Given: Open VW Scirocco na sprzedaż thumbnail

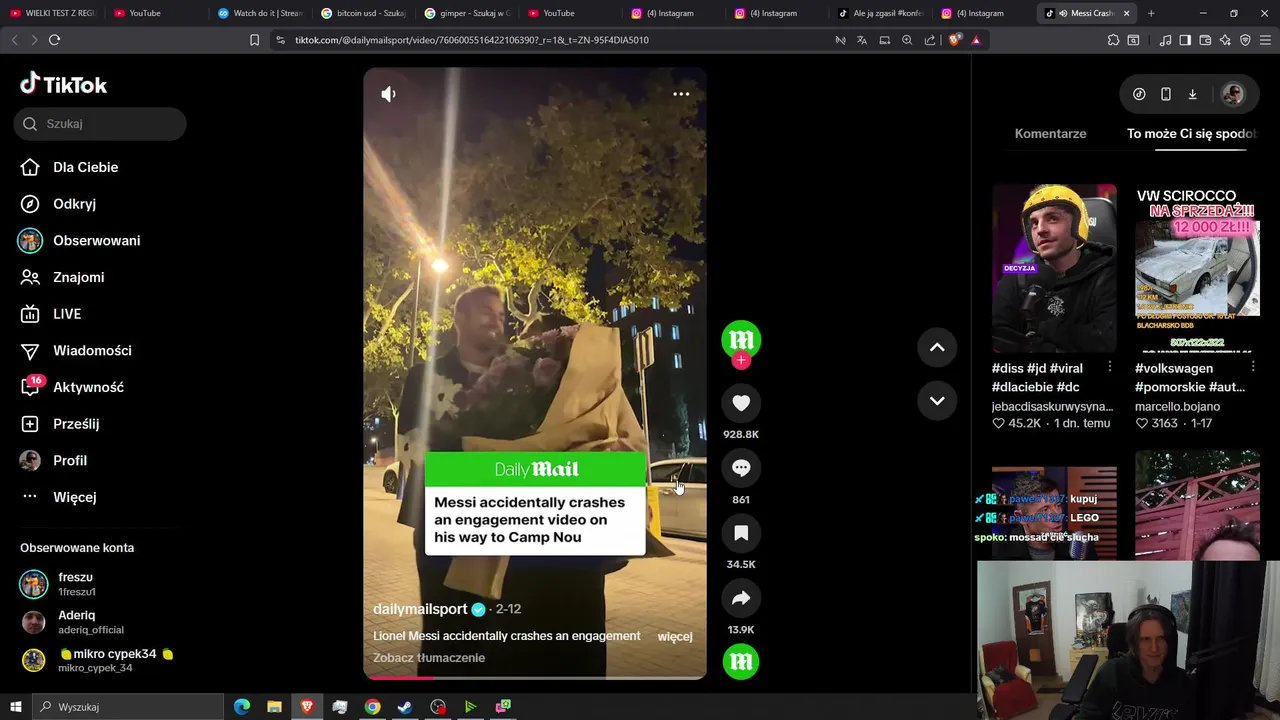Looking at the screenshot, I should pos(1197,268).
